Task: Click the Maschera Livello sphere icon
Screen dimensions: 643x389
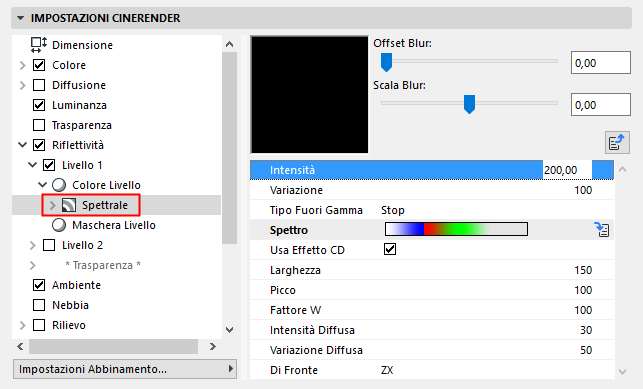Action: pos(59,225)
